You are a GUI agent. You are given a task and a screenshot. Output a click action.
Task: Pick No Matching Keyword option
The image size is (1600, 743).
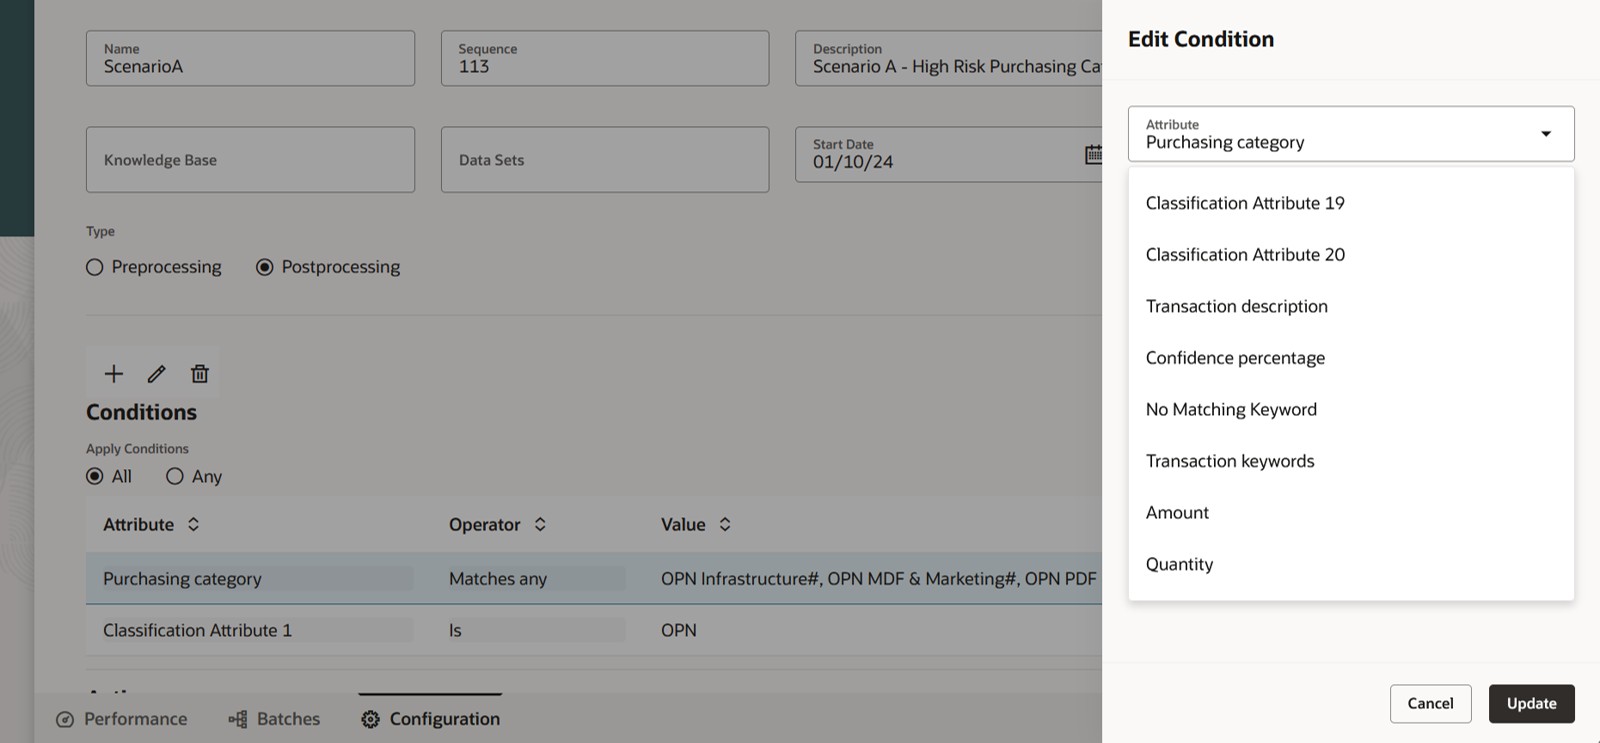(x=1351, y=409)
